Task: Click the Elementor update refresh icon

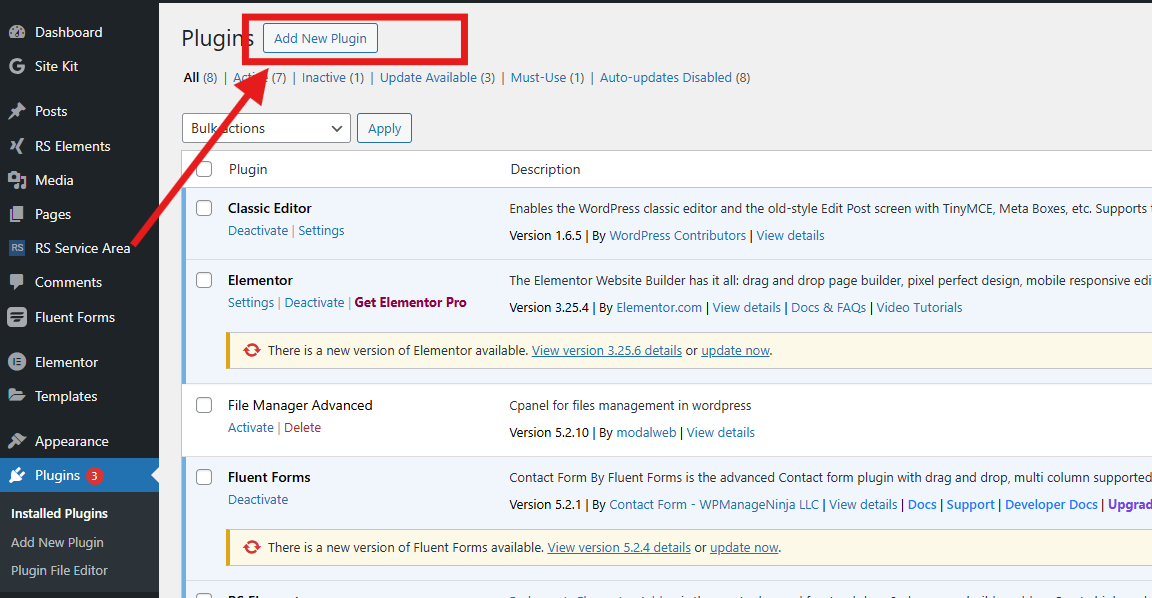Action: click(251, 350)
